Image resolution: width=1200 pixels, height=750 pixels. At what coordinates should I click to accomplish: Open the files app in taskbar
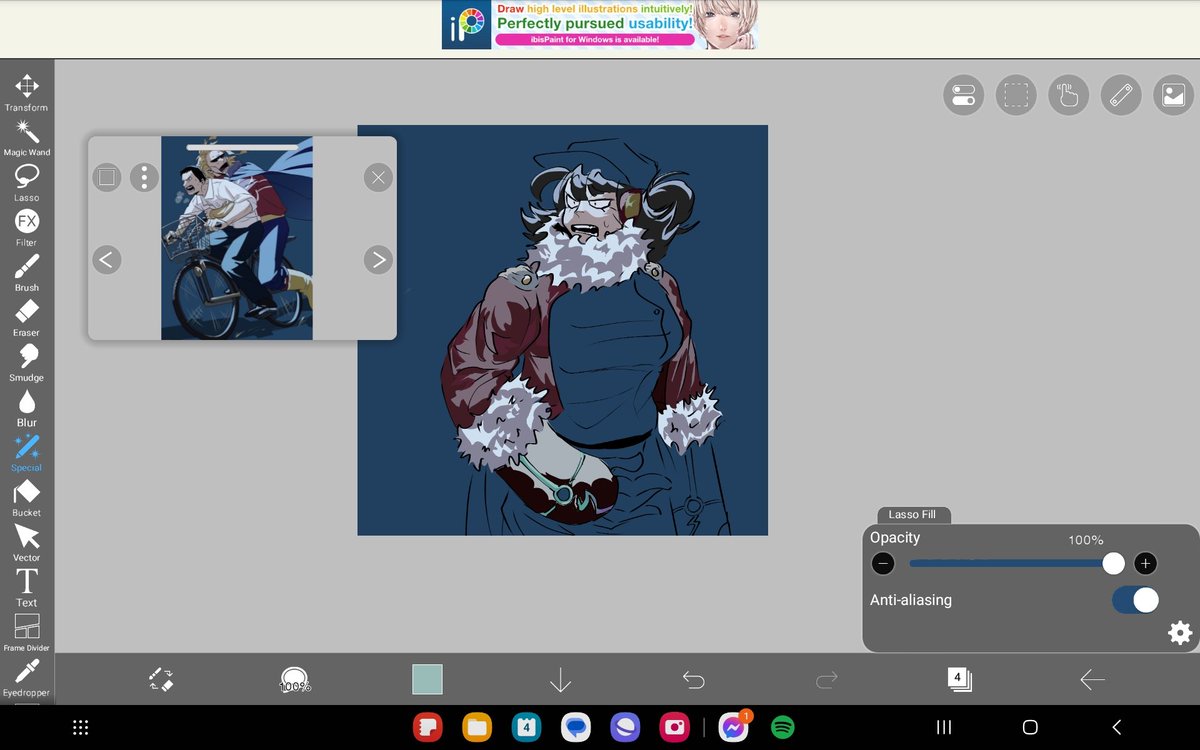tap(477, 728)
